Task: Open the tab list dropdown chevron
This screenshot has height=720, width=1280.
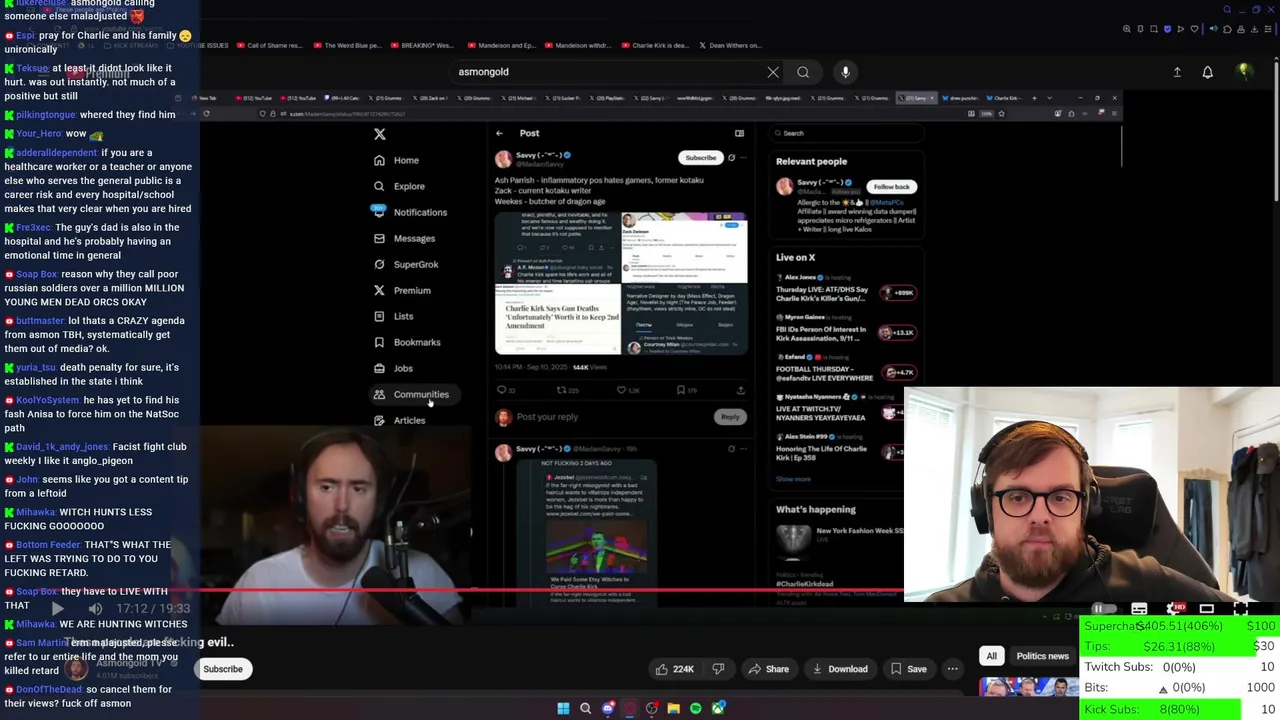Action: 1047,98
